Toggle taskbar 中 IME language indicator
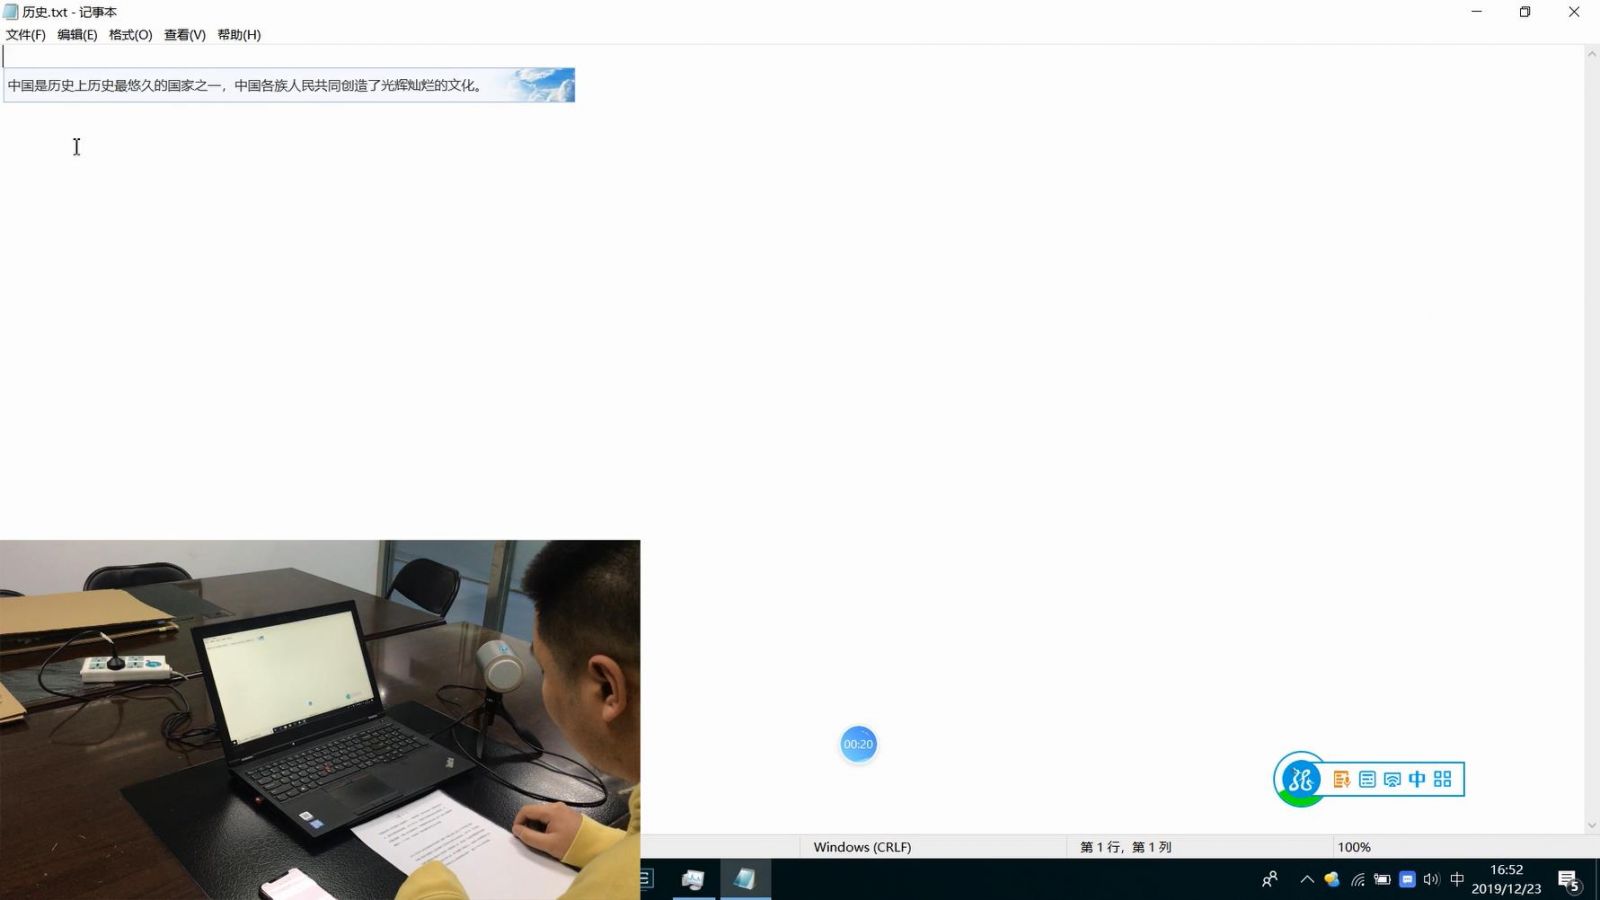Viewport: 1600px width, 900px height. (x=1457, y=880)
